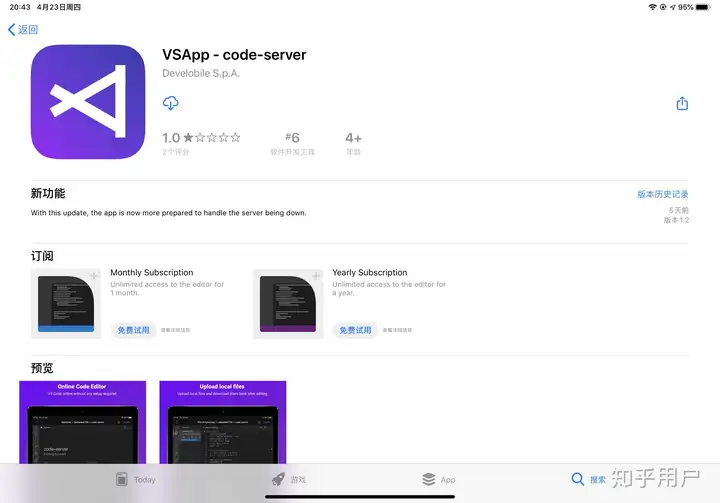Open the Monthly Subscription thumbnail image
720x503 pixels.
[x=66, y=304]
